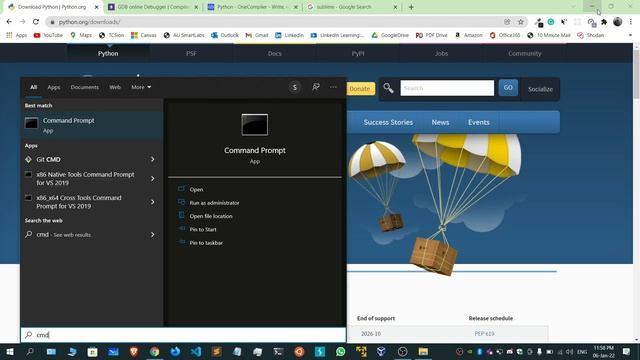Click the GO search button
Screen dimensions: 640x360
pos(508,88)
